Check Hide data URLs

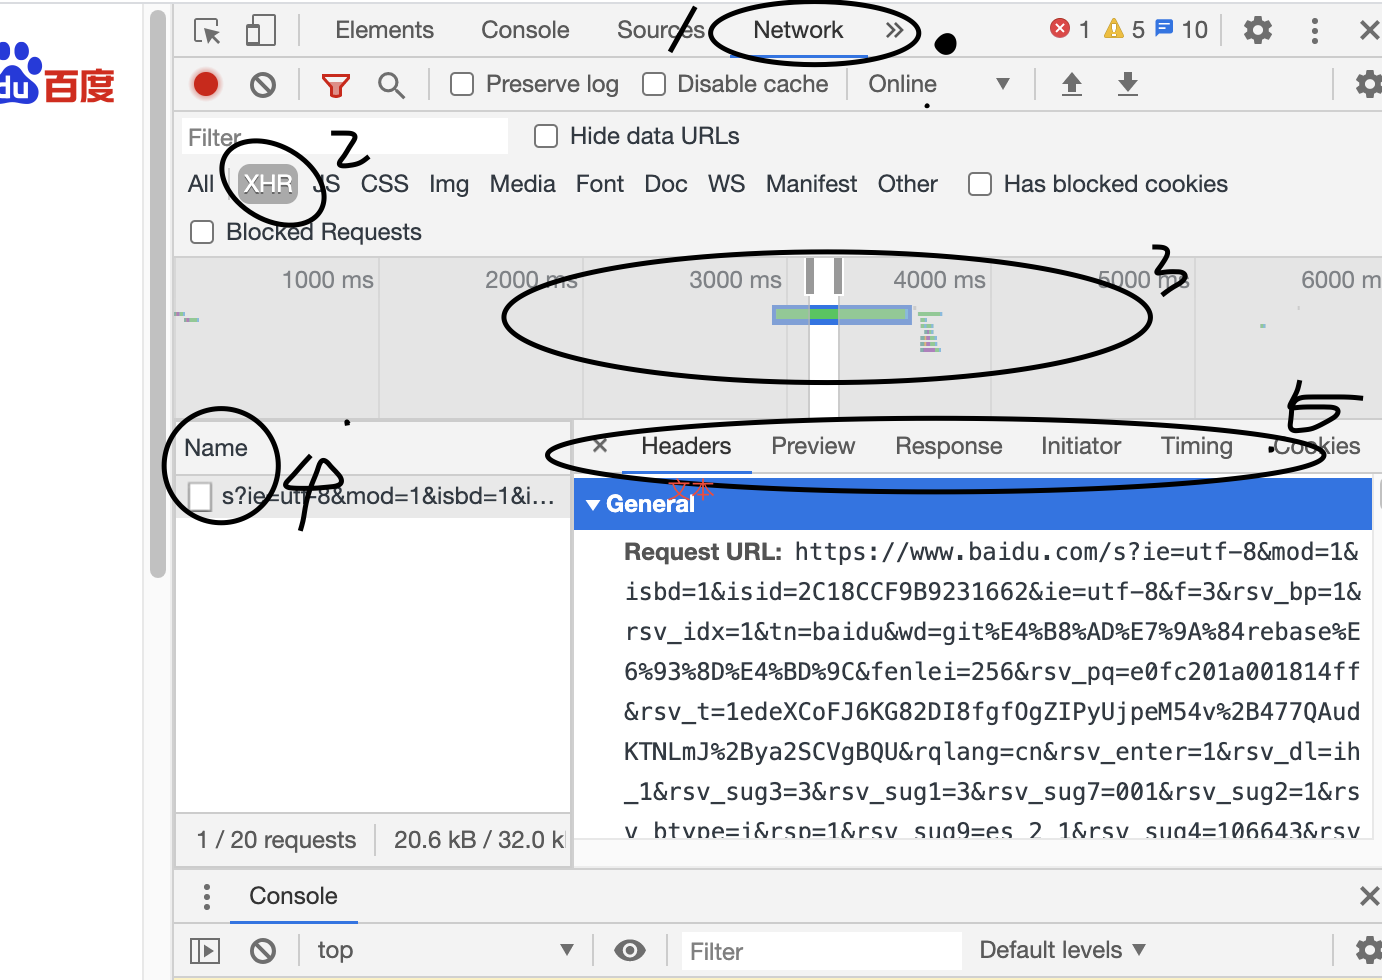[546, 135]
